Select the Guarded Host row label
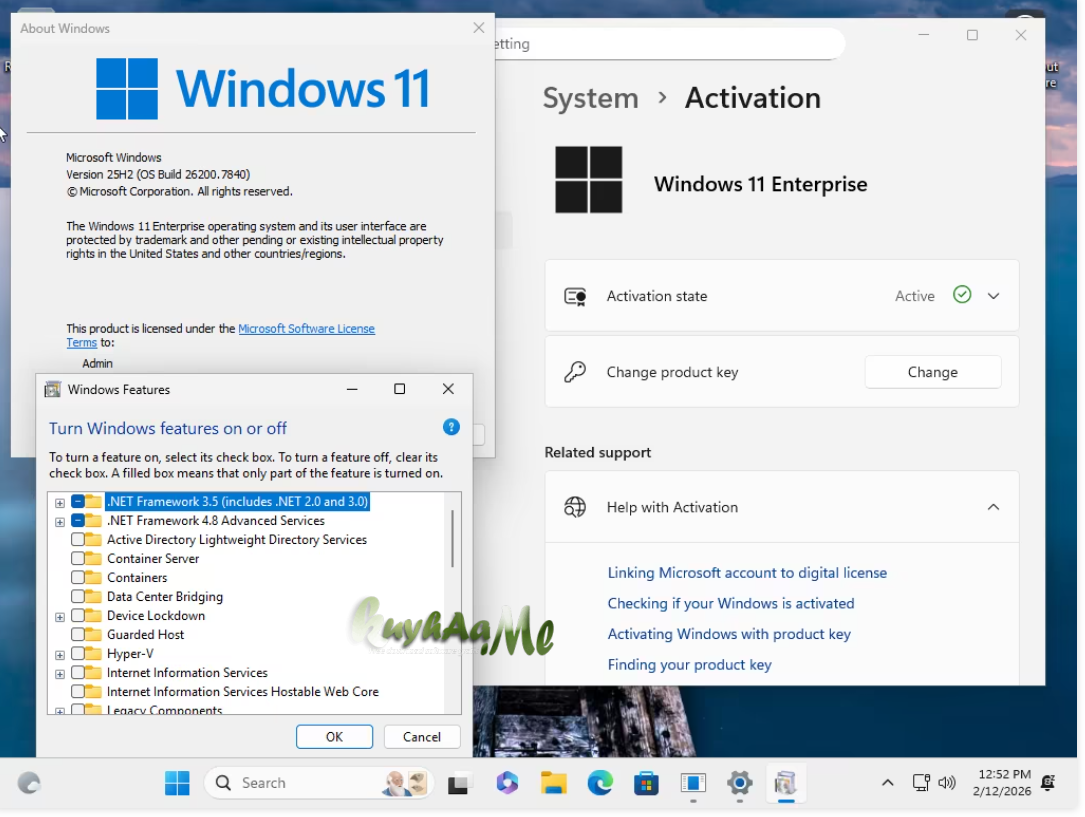Viewport: 1085px width, 817px height. tap(145, 634)
